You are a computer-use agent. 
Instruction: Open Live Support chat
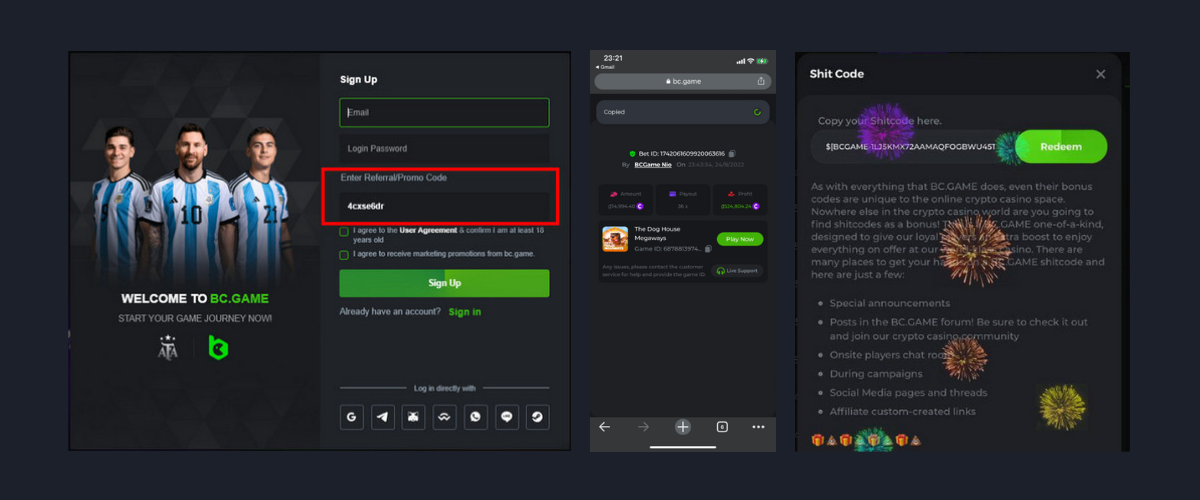tap(738, 270)
